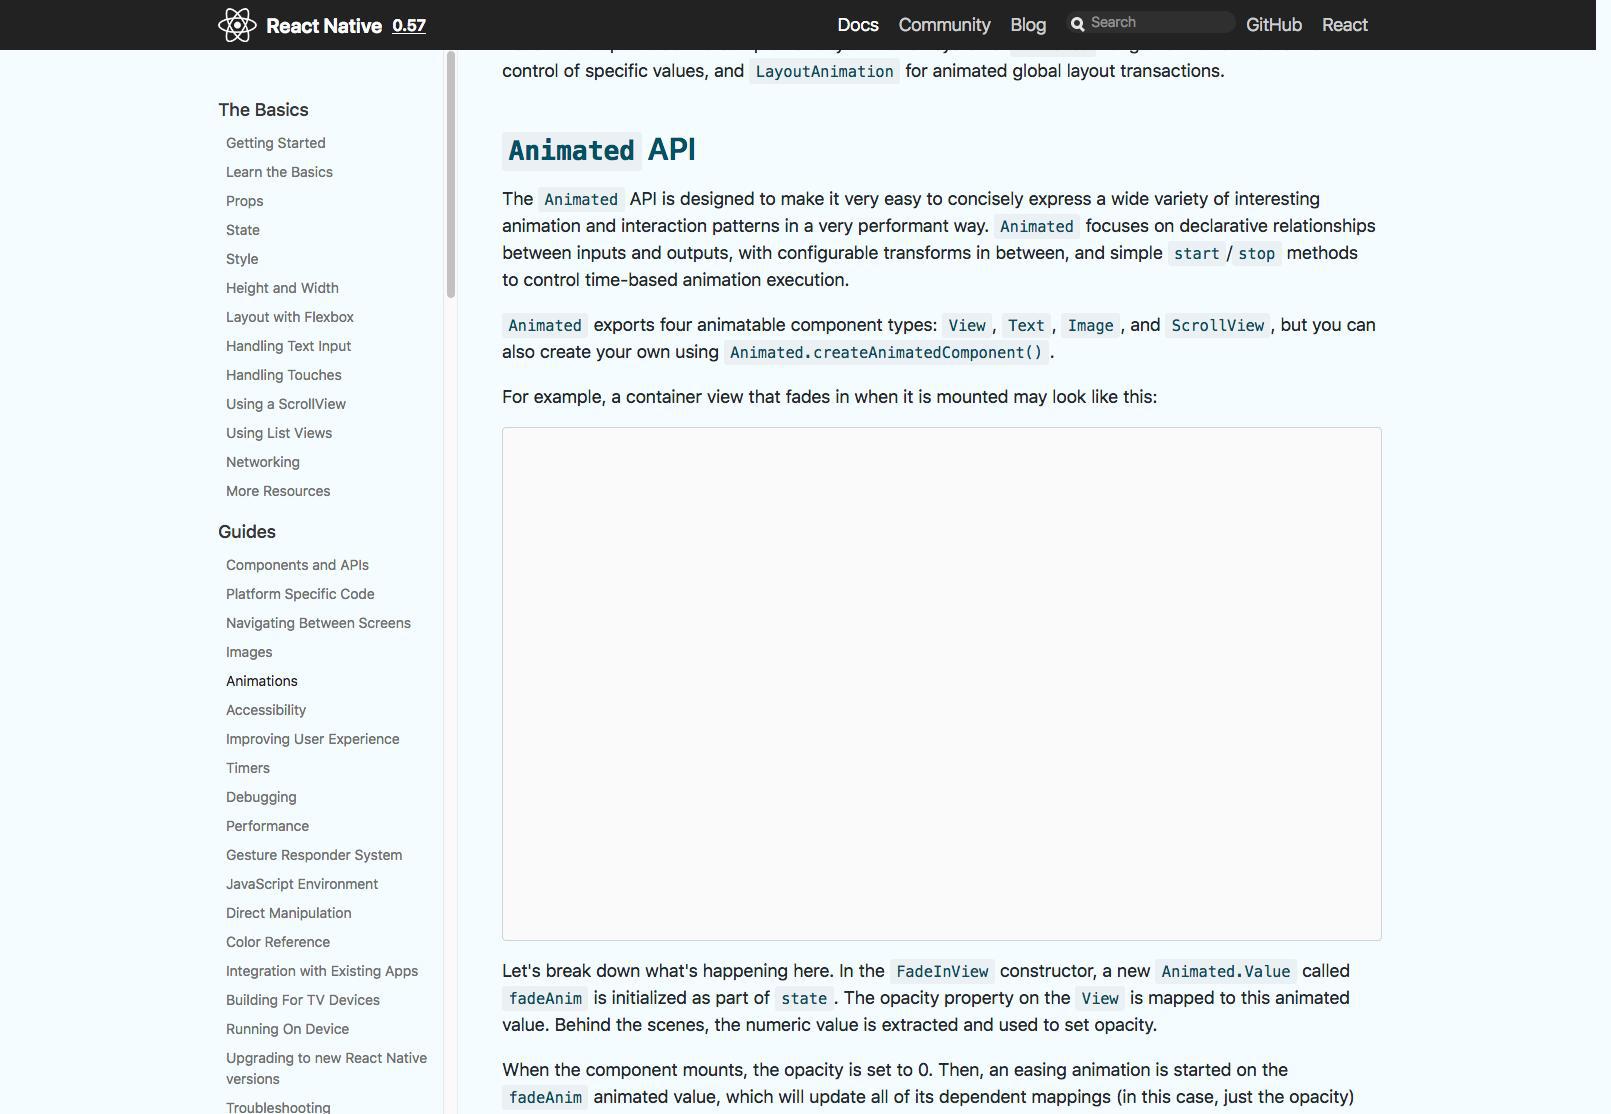Open Building For TV Devices

click(x=303, y=1000)
